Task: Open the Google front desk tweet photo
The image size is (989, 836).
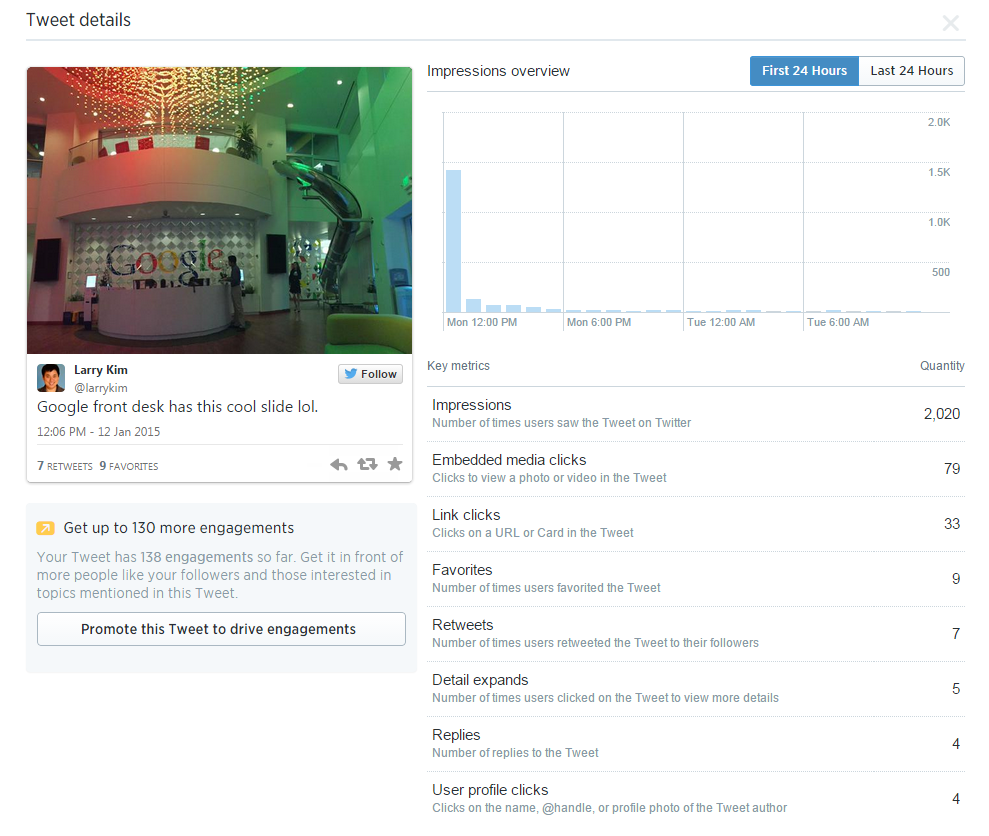Action: (x=219, y=210)
